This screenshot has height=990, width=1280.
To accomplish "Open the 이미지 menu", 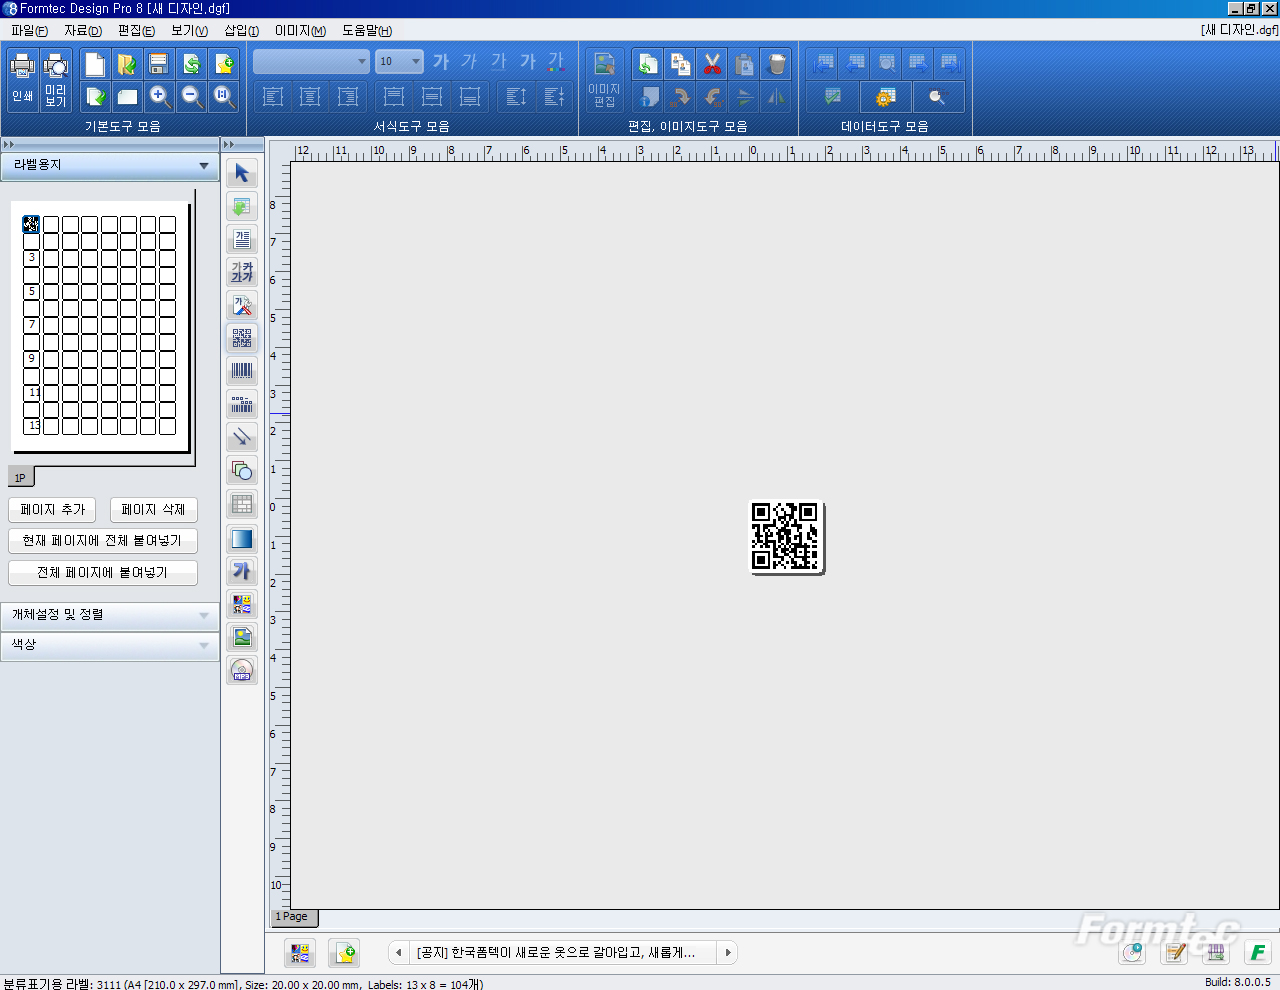I will 300,31.
